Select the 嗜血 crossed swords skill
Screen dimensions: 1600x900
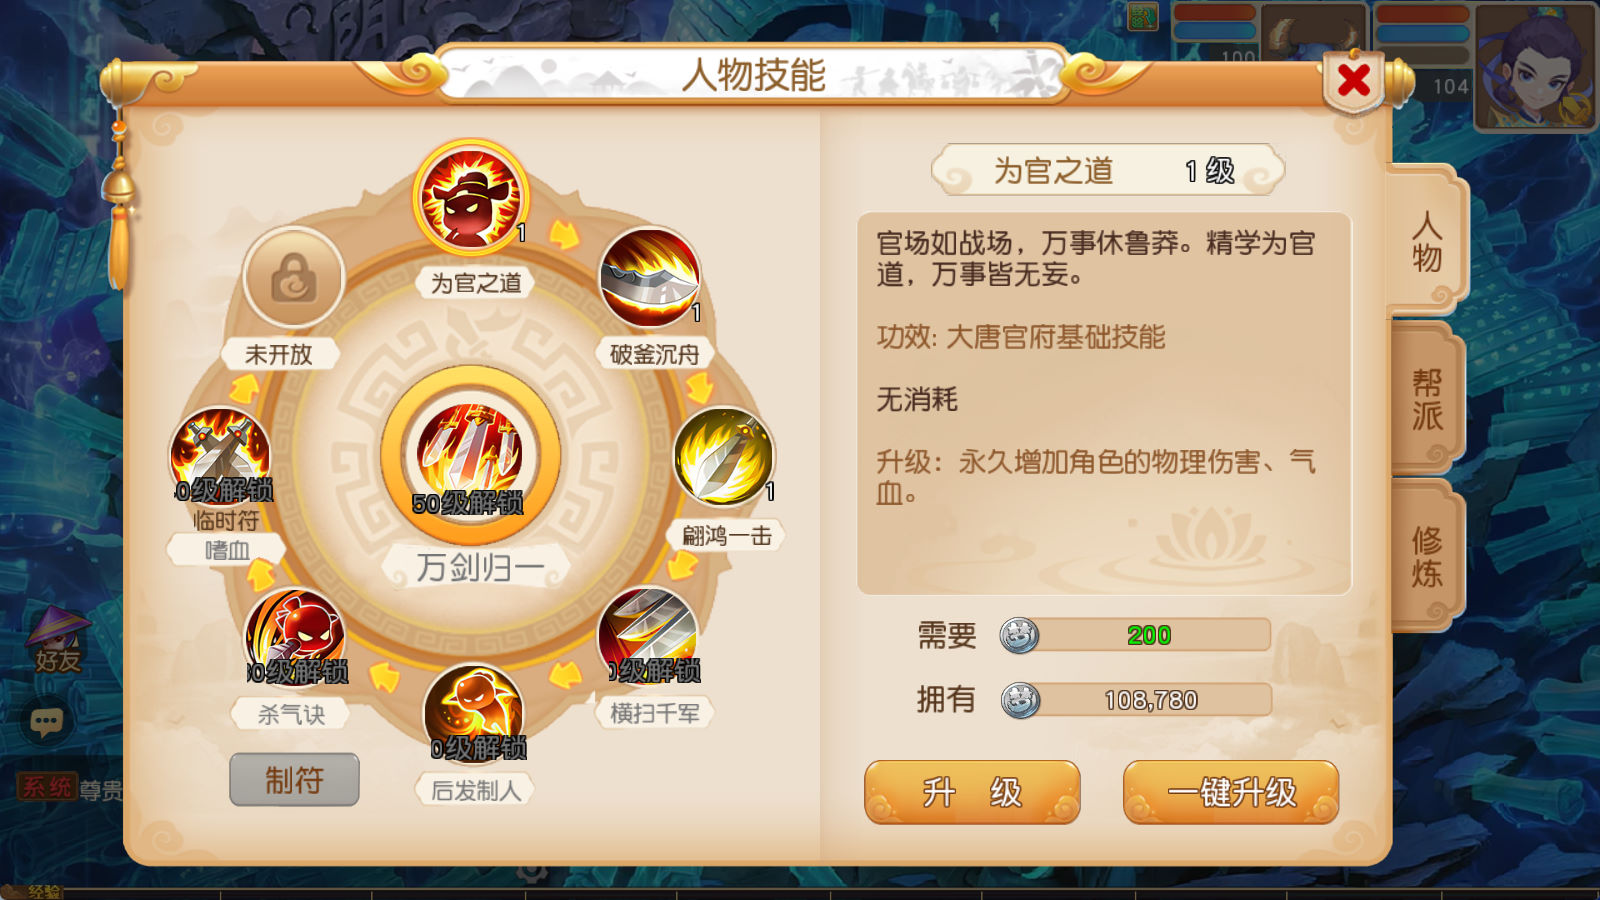pyautogui.click(x=220, y=456)
